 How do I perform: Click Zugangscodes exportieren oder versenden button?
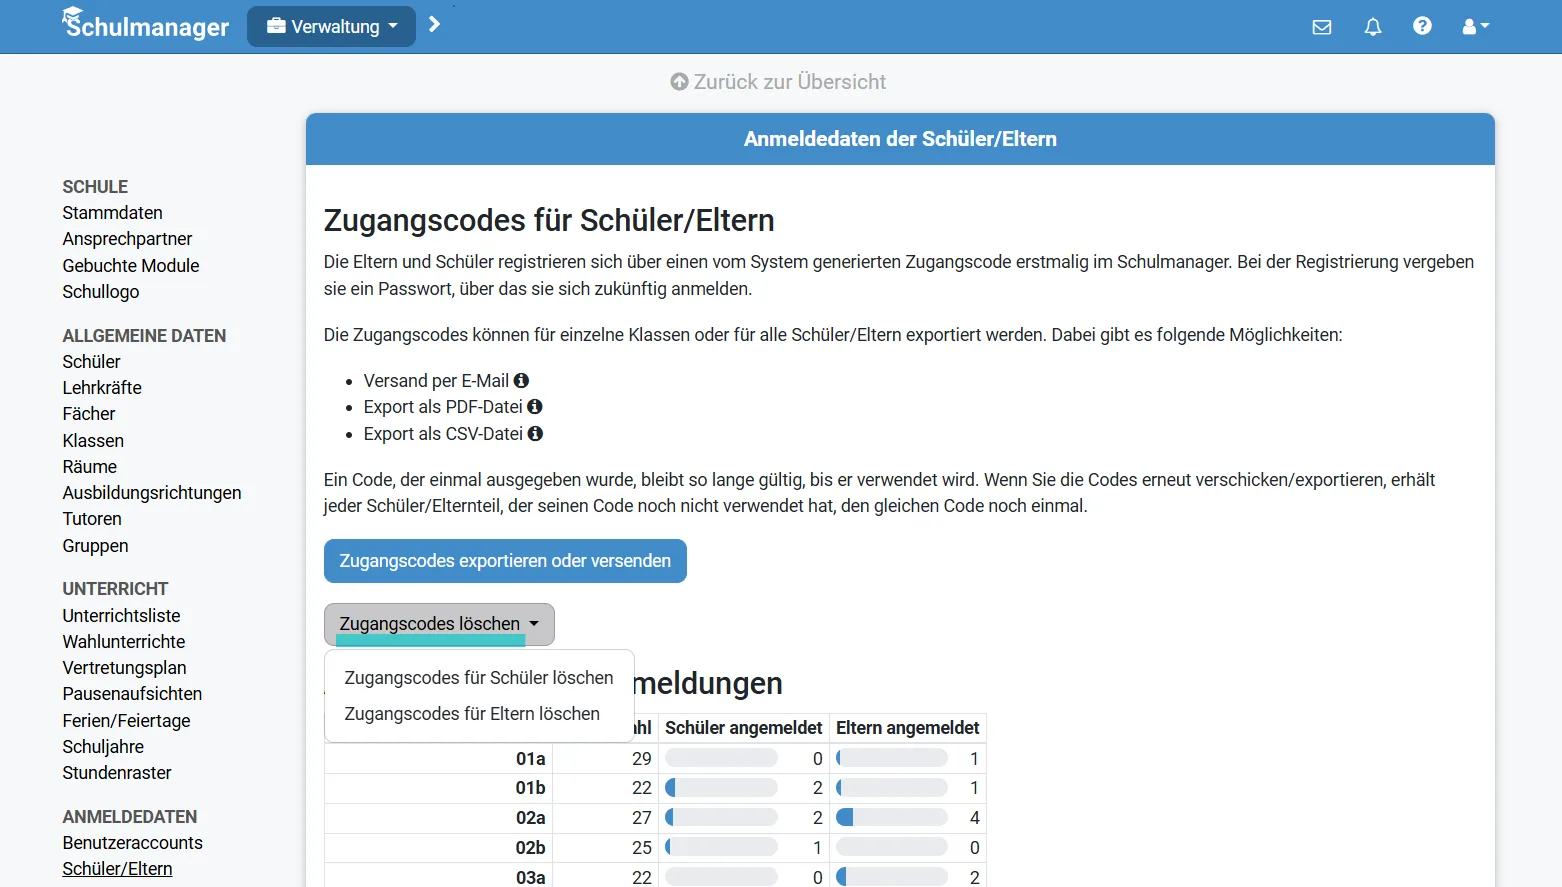(x=505, y=561)
